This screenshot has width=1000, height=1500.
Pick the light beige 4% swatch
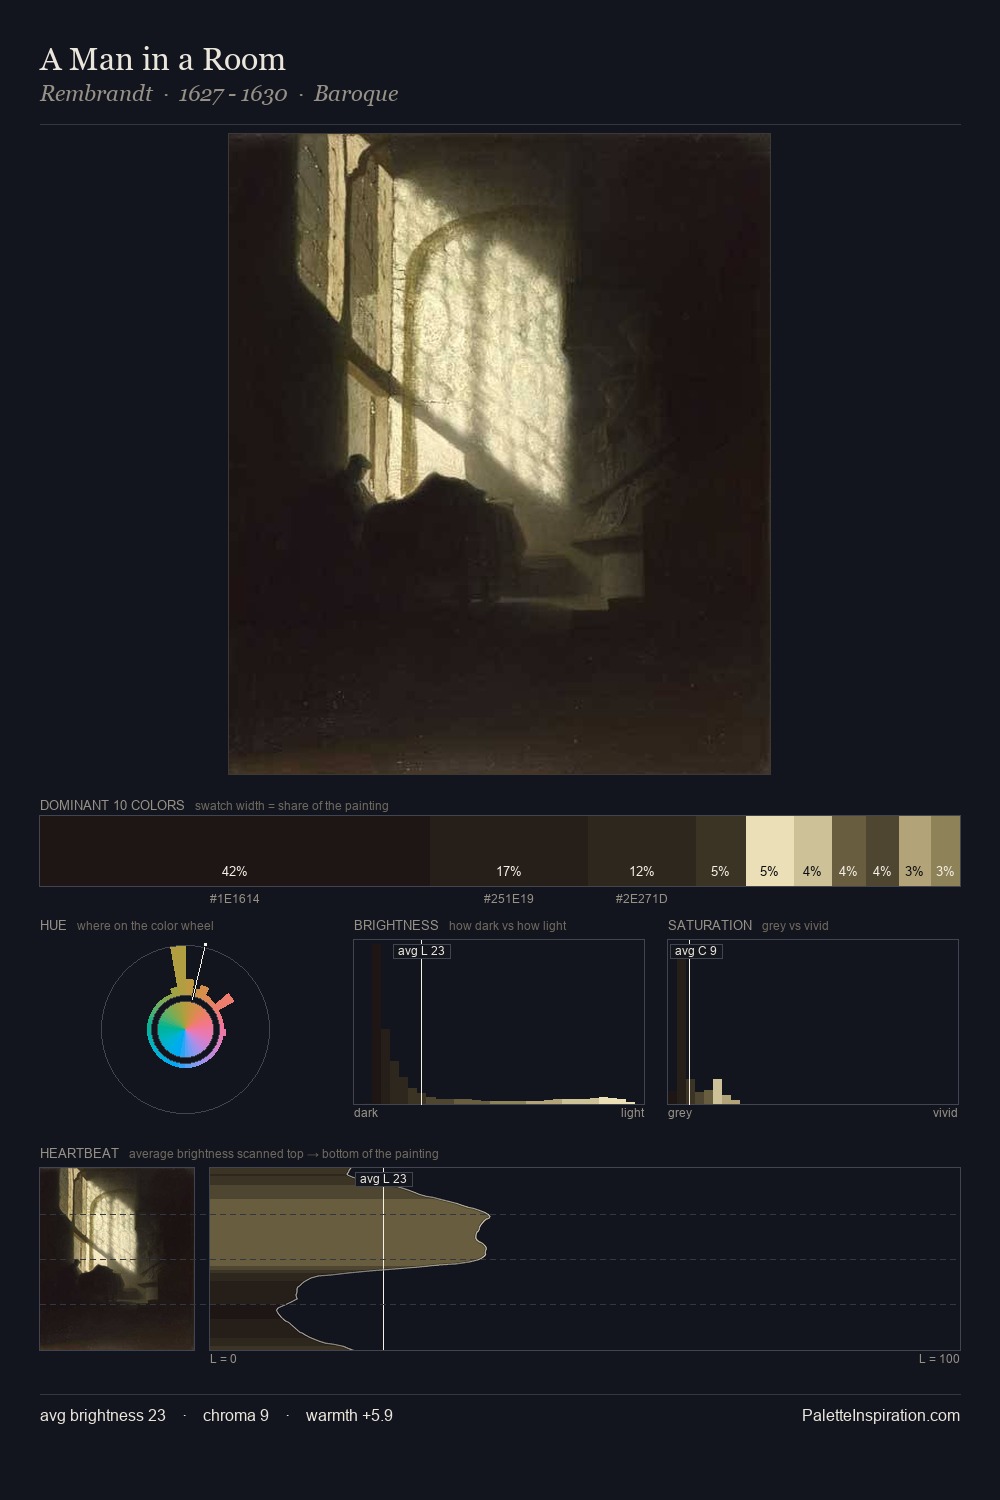(x=813, y=851)
